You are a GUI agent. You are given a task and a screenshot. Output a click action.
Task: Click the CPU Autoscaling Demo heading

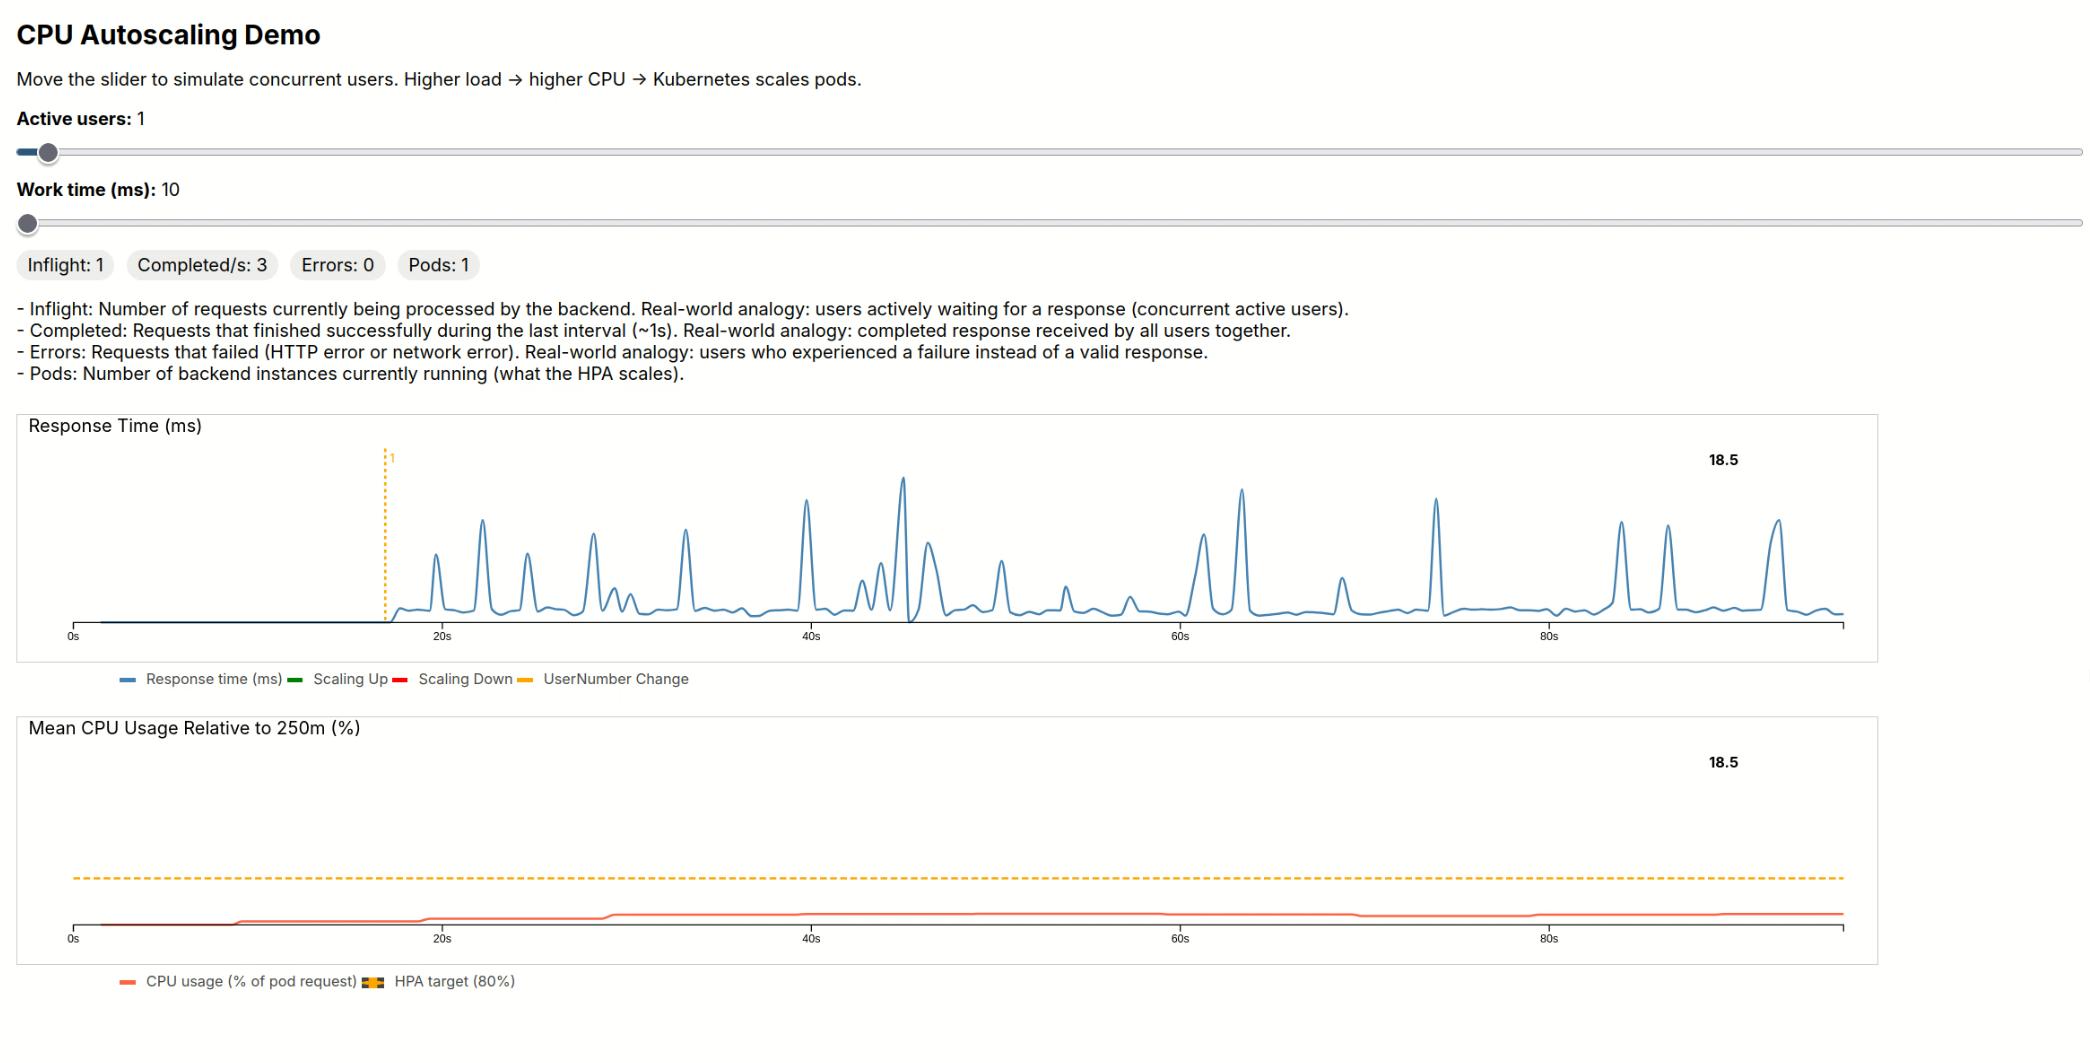[168, 35]
